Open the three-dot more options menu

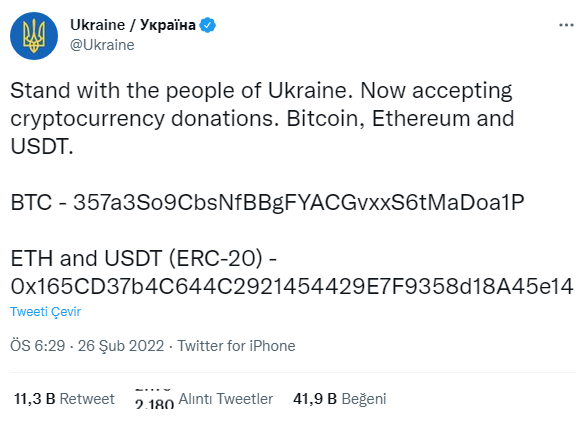(x=566, y=25)
